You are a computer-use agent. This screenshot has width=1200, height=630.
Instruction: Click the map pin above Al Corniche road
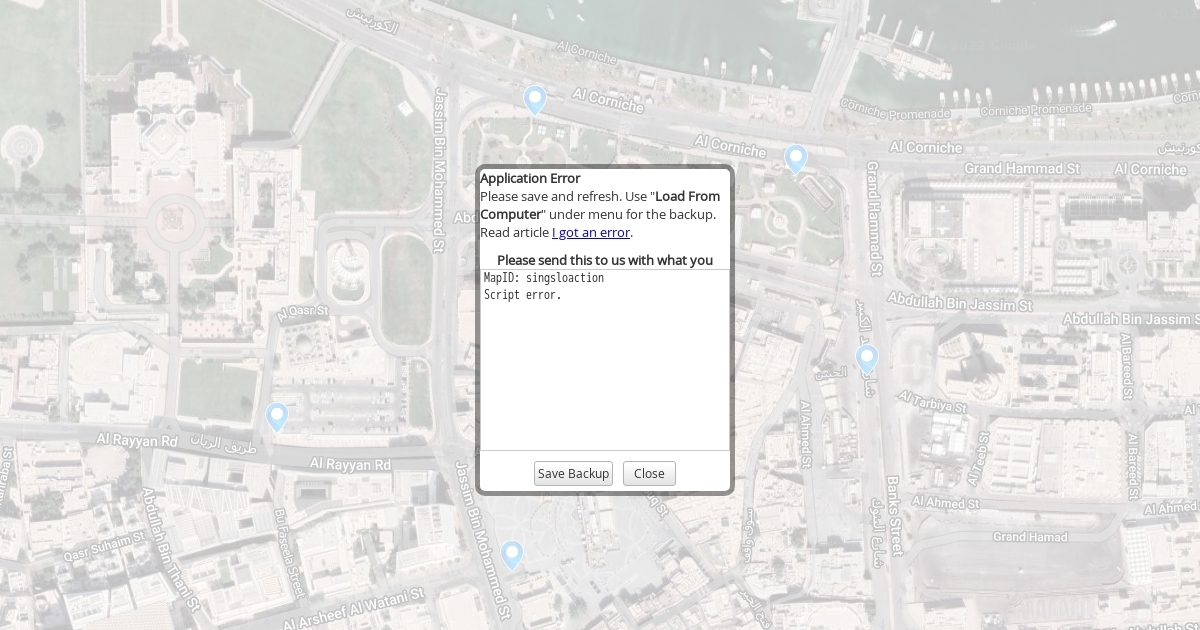coord(535,99)
